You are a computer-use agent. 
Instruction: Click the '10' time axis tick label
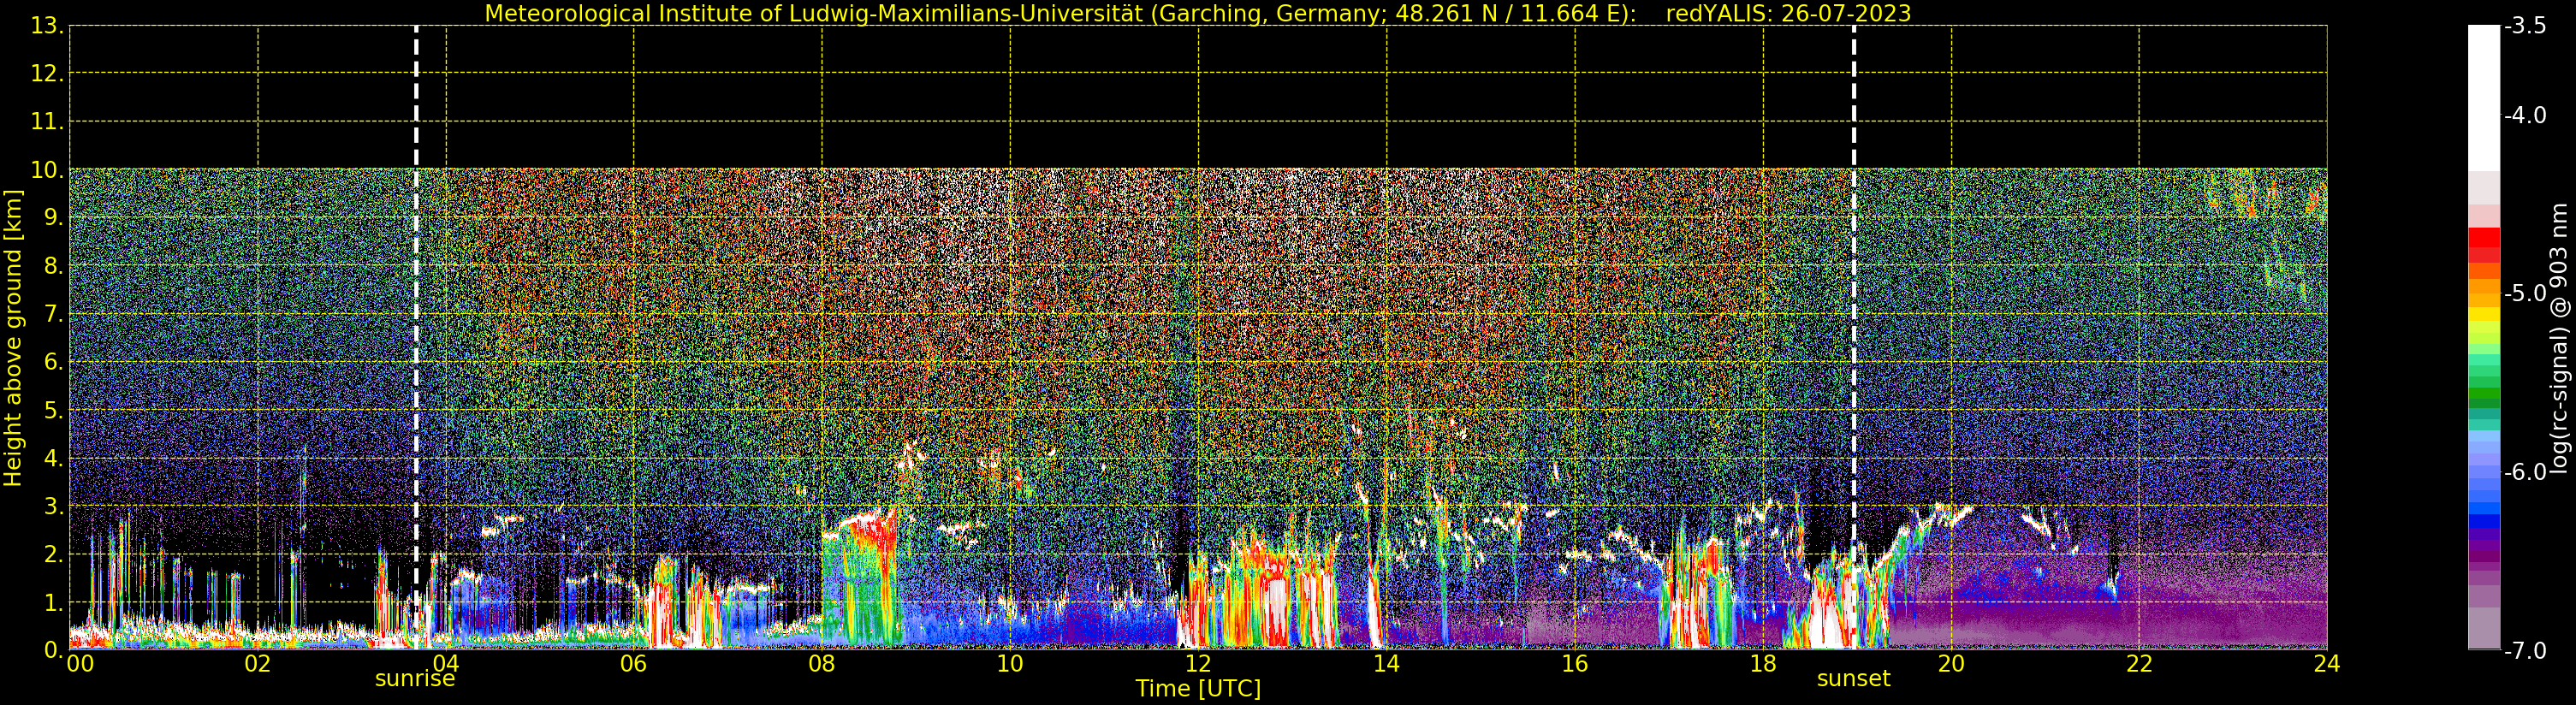coord(1010,664)
